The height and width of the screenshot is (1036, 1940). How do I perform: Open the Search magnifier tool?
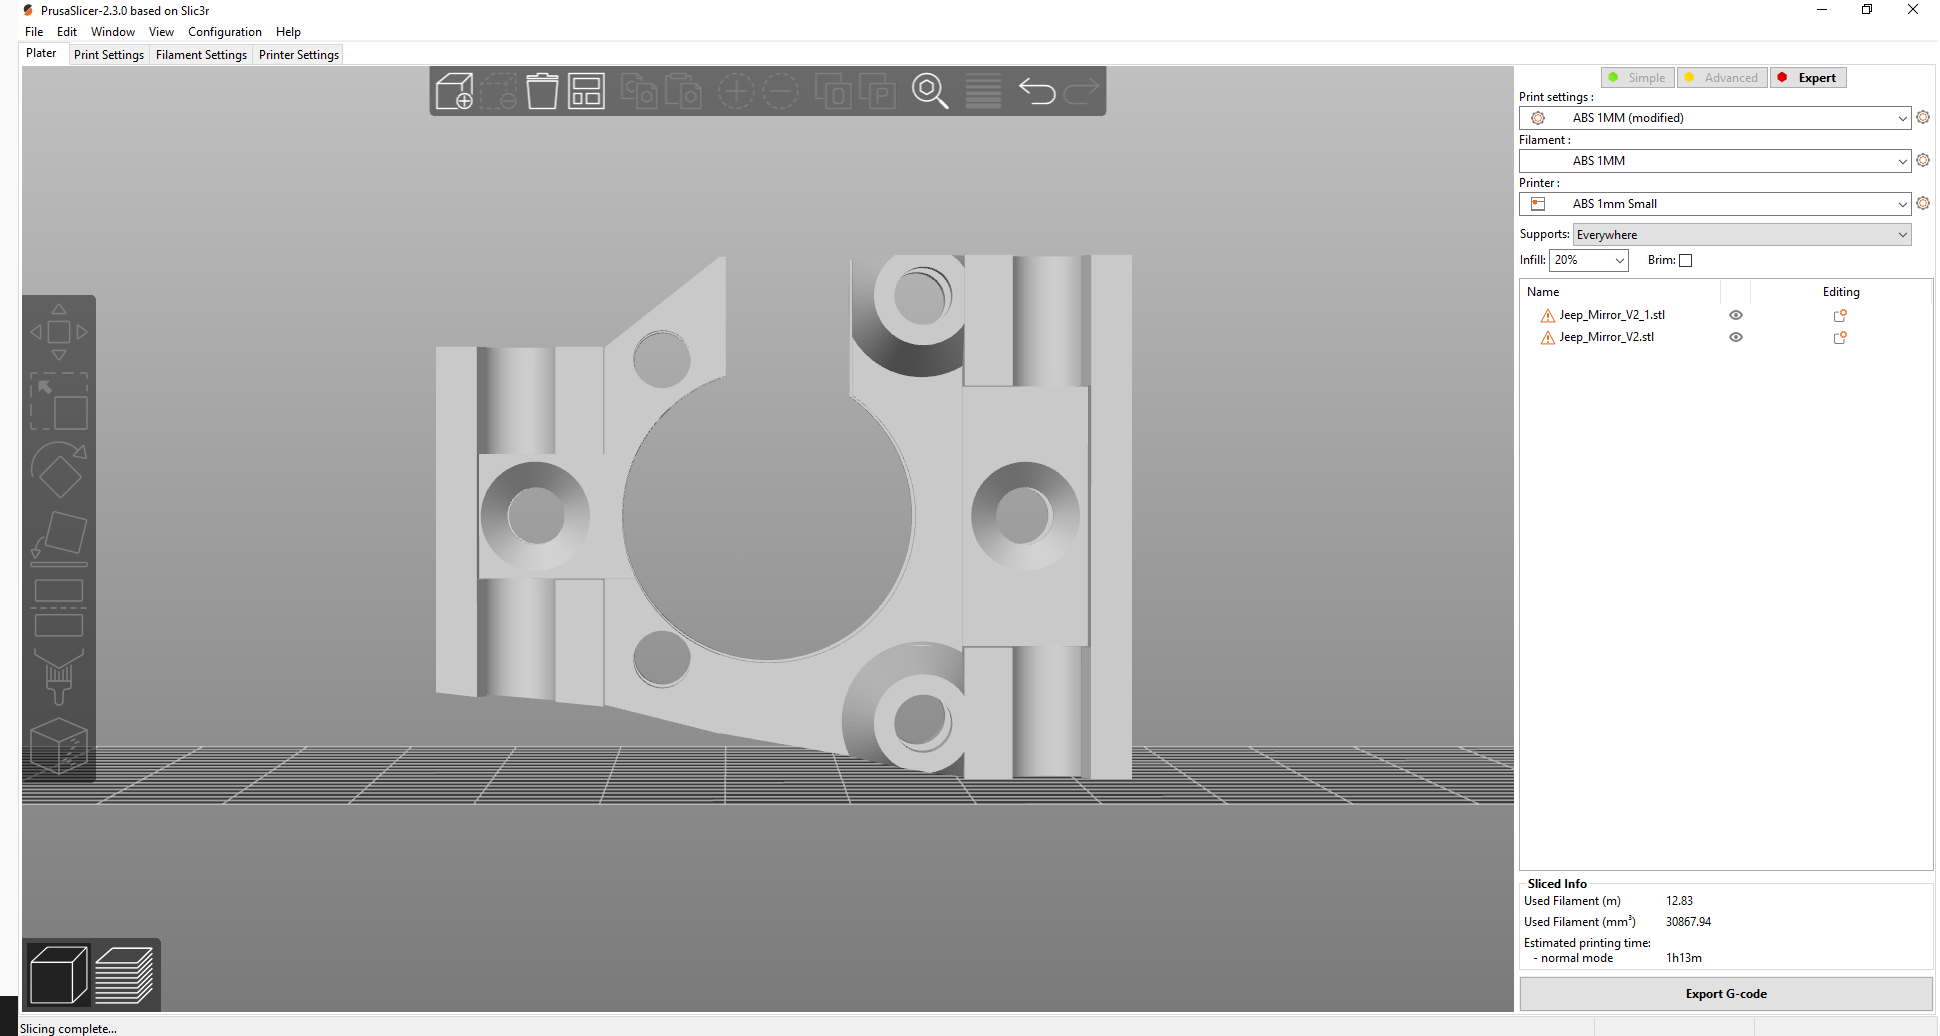(x=929, y=91)
